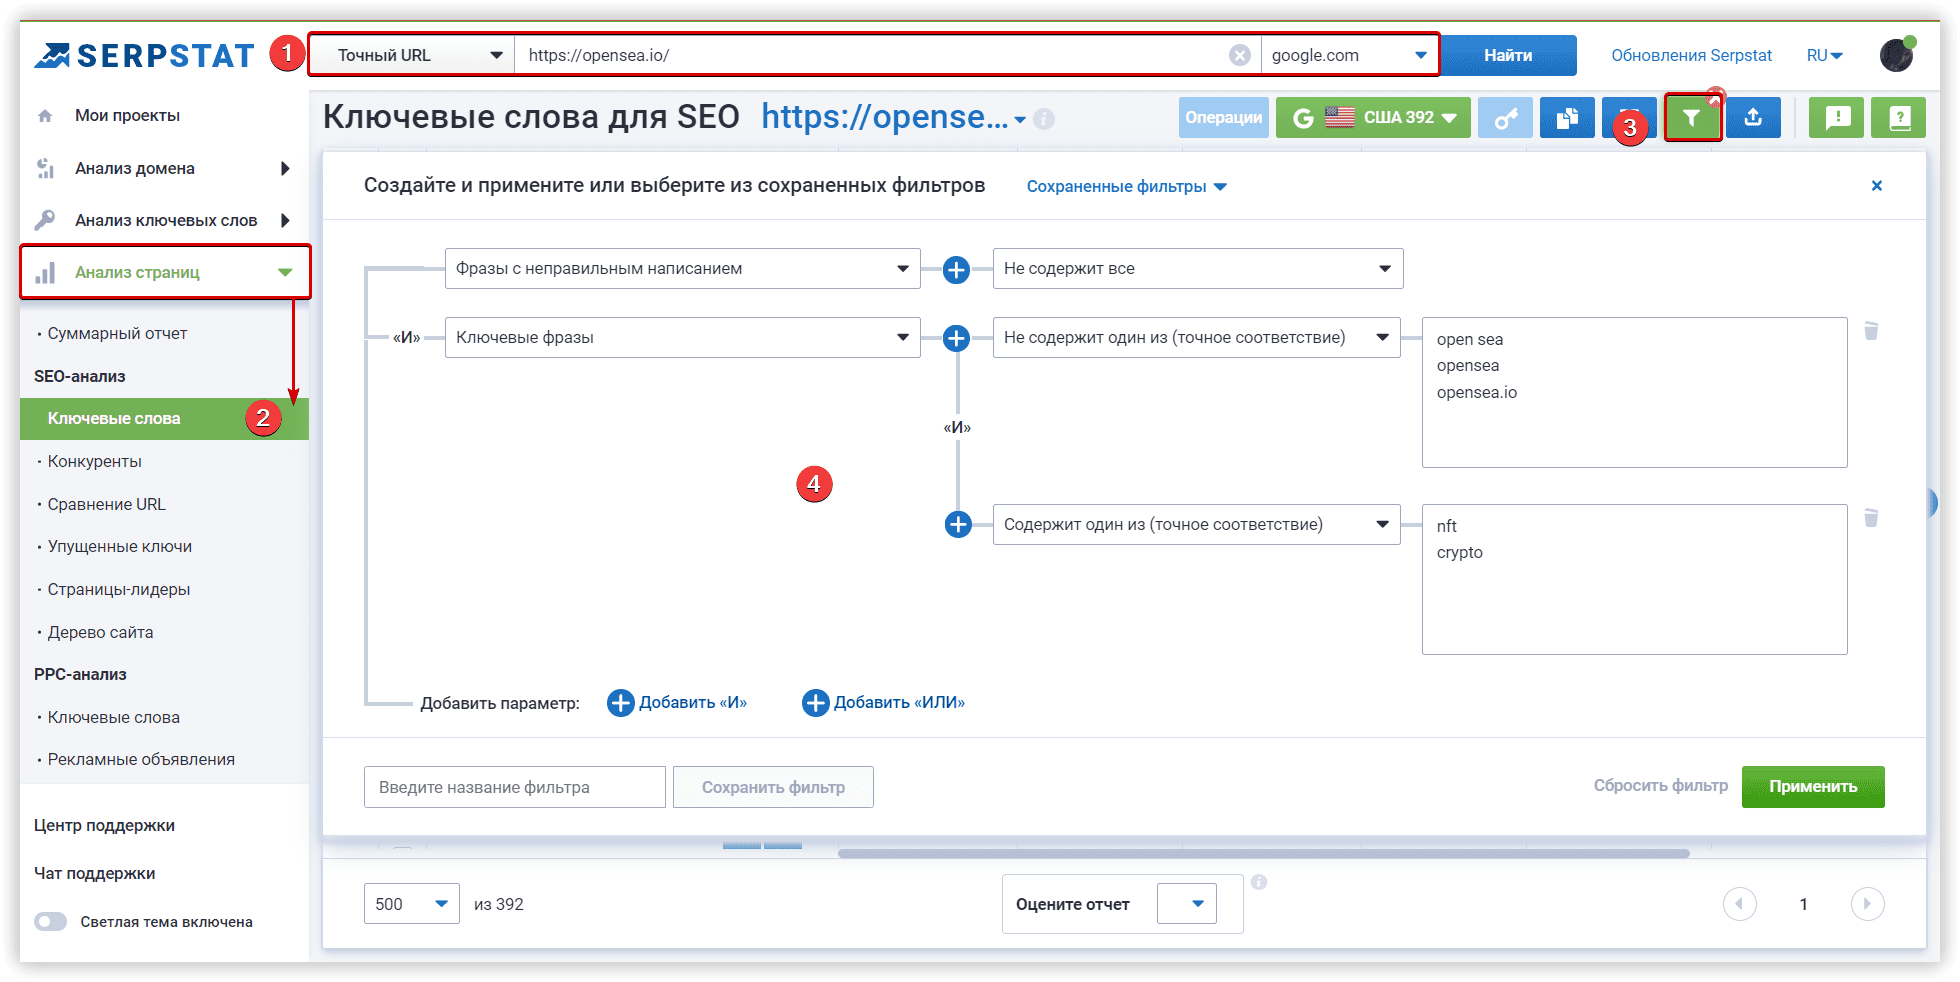This screenshot has height=982, width=1960.
Task: Open the 'Оцените отчет' rating dropdown
Action: coord(1187,904)
